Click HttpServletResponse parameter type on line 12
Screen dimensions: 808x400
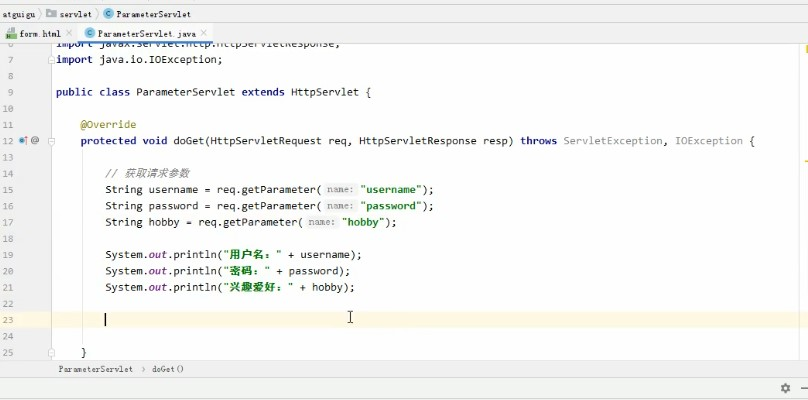click(418, 141)
